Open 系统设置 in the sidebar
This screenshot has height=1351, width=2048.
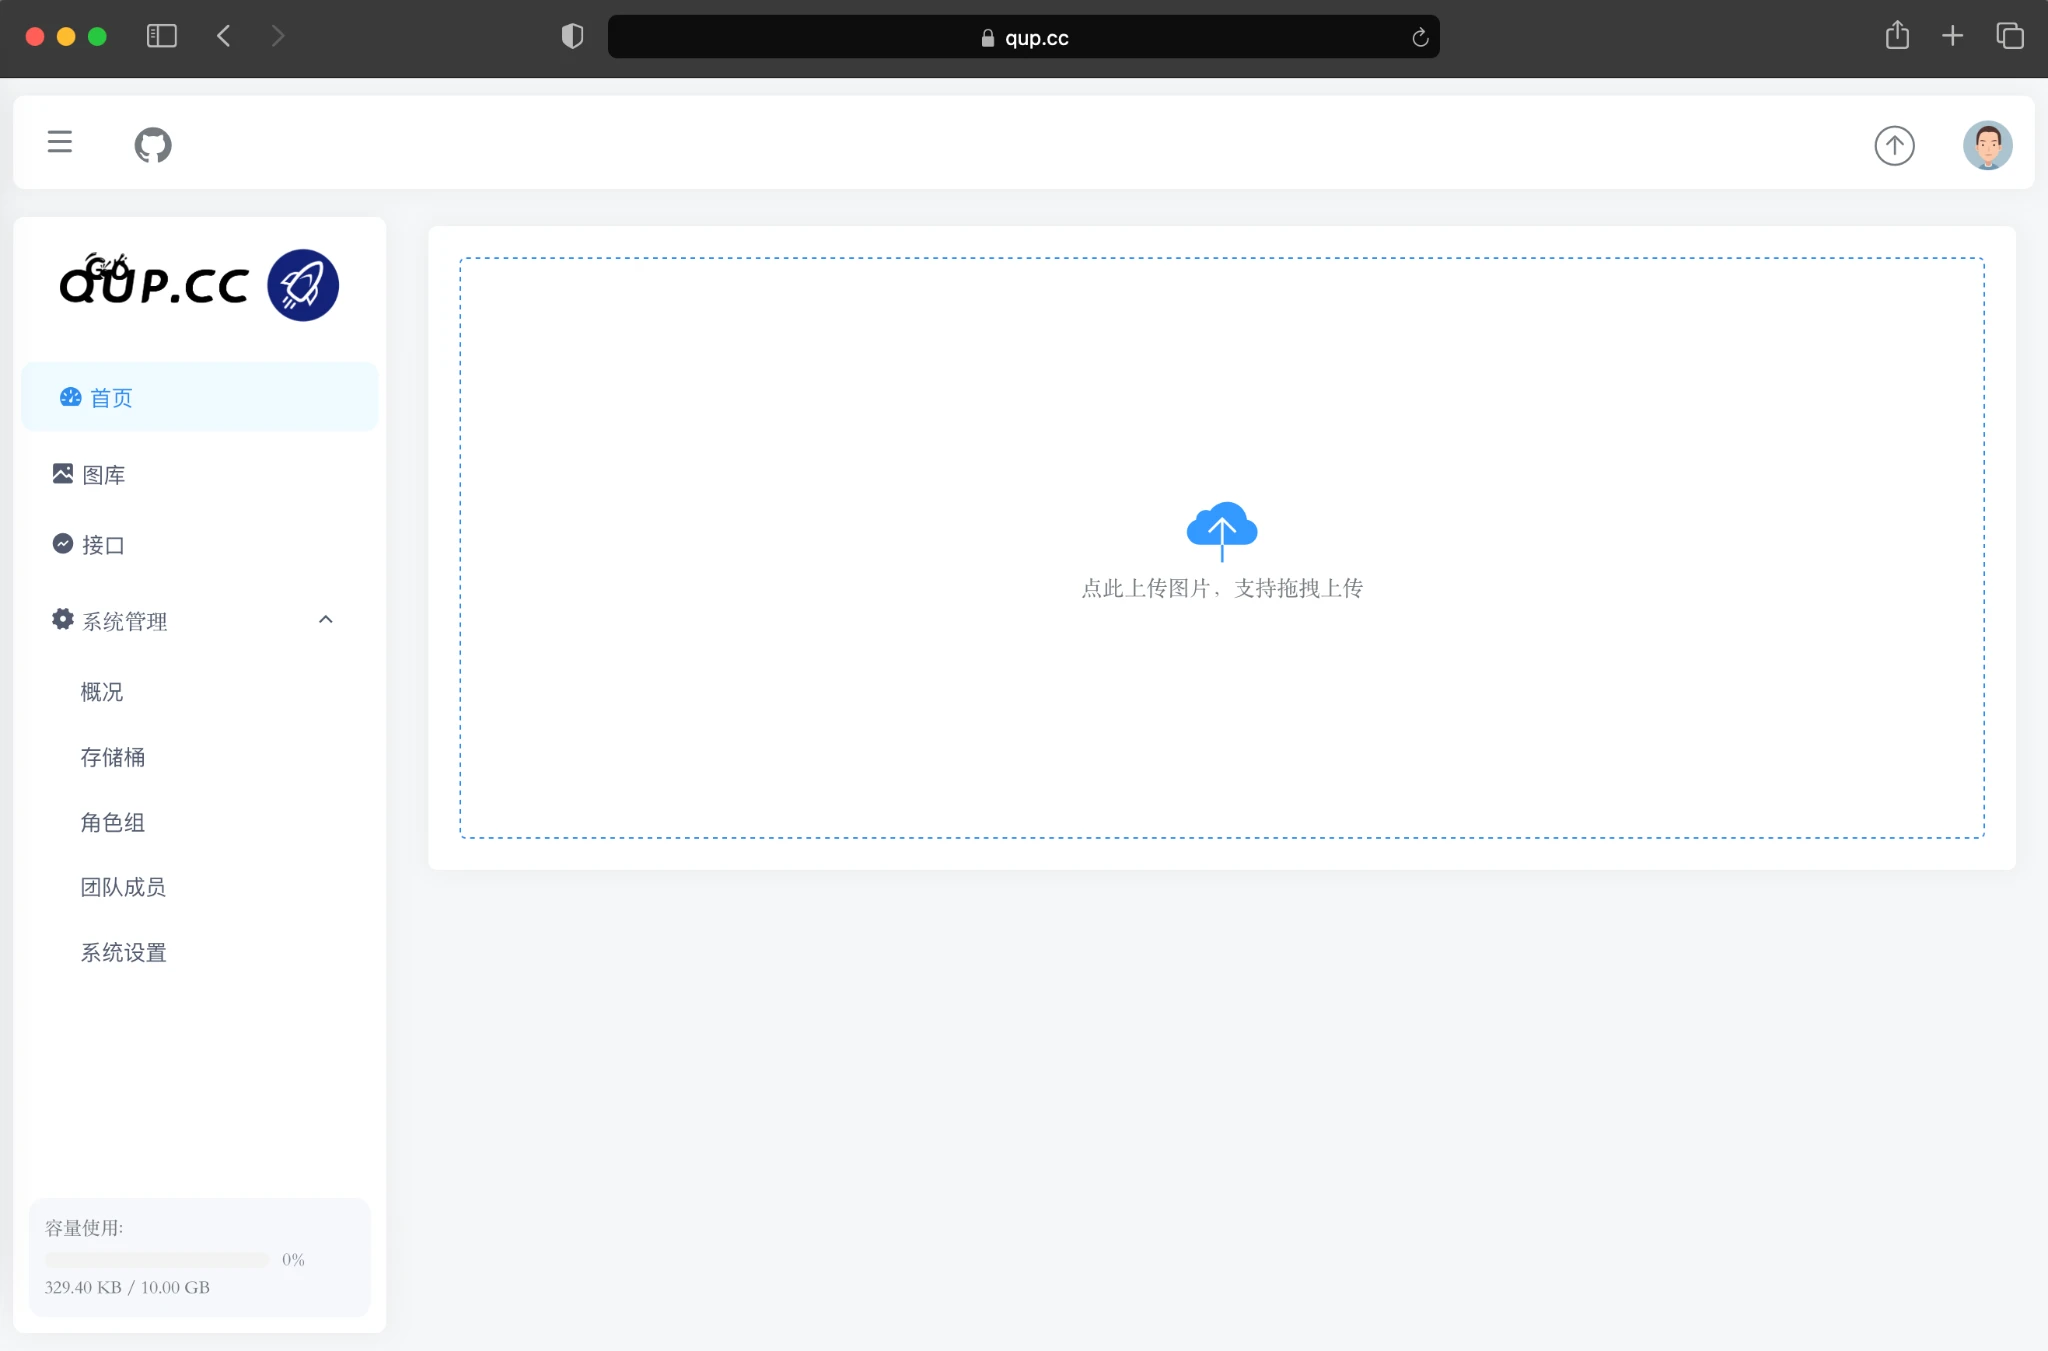(123, 953)
